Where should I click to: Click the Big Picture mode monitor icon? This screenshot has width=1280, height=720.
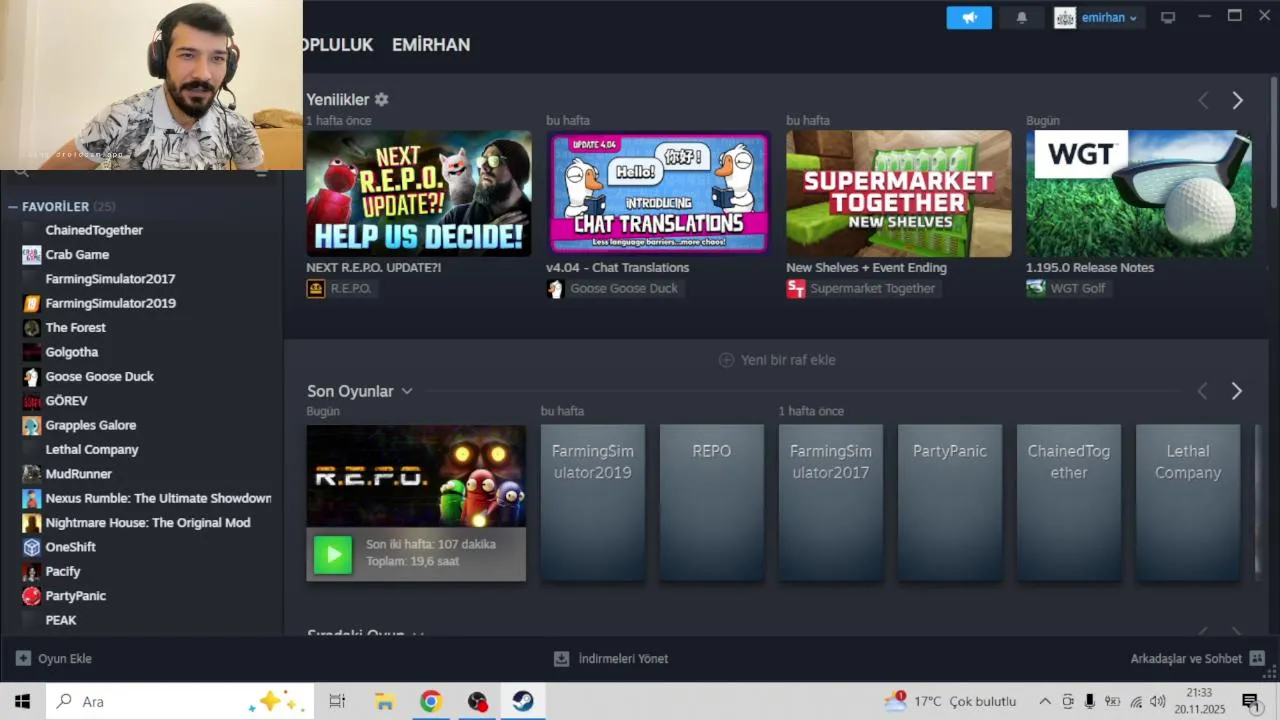pyautogui.click(x=1168, y=18)
